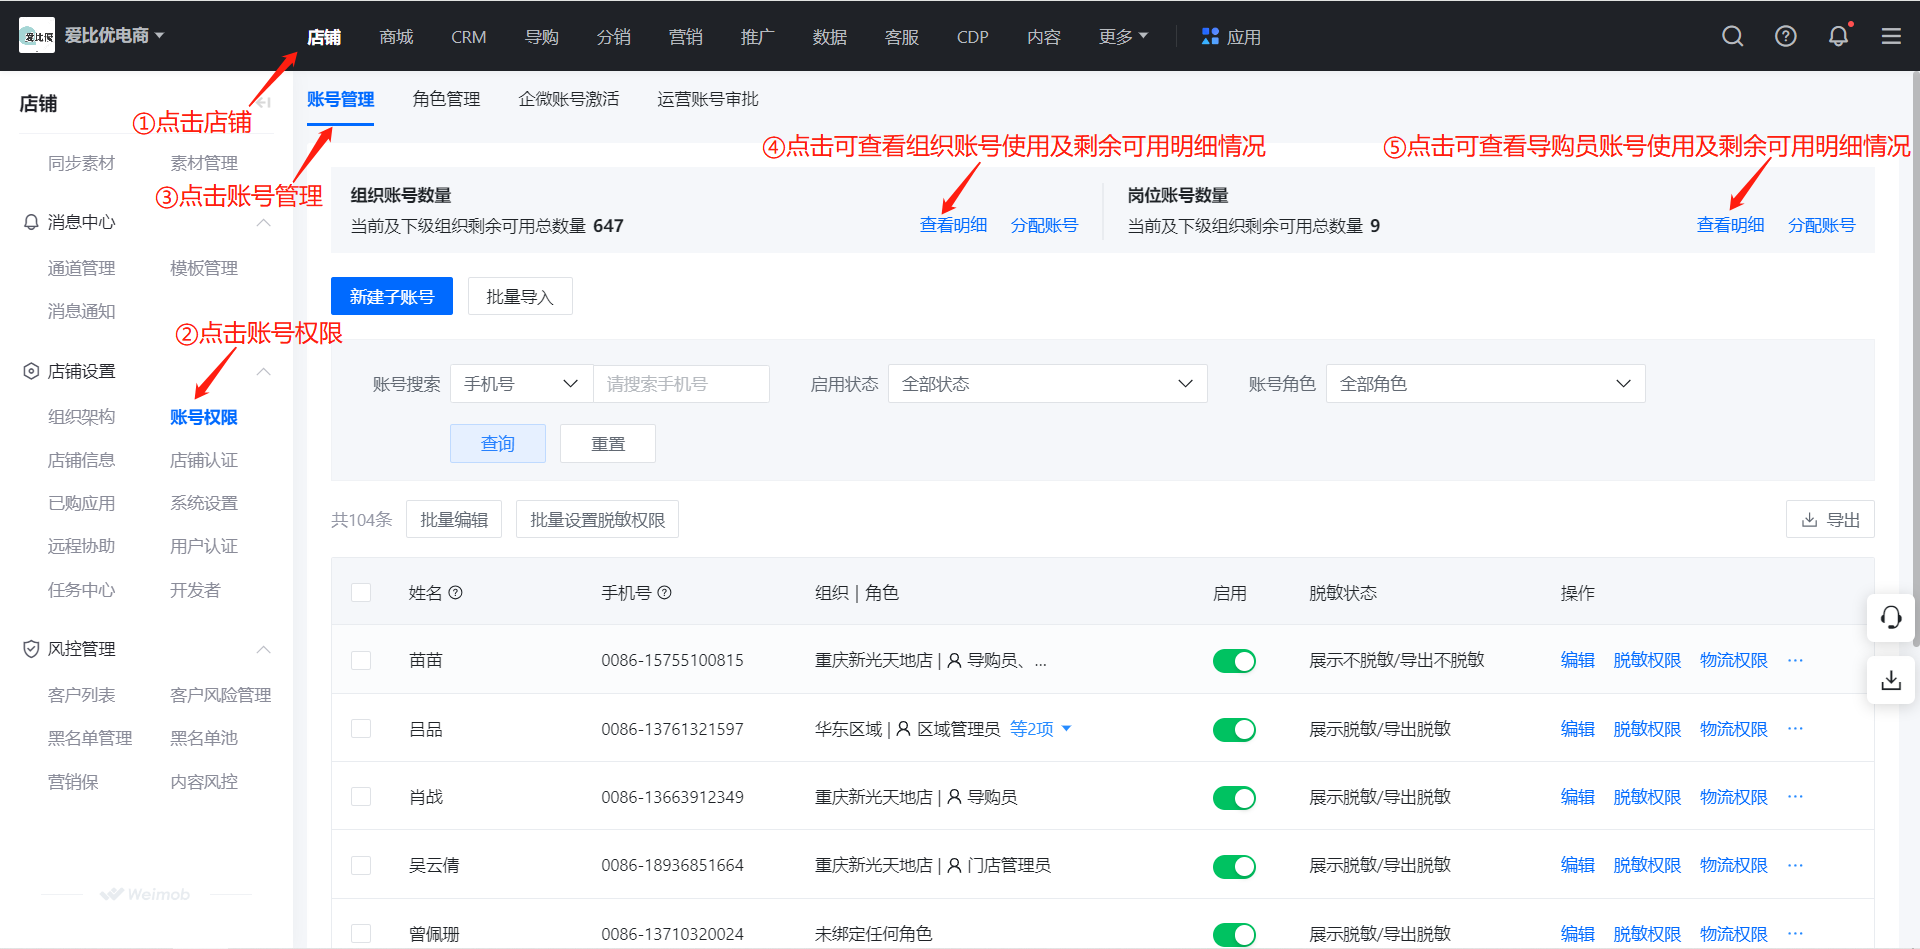This screenshot has height=949, width=1920.
Task: Click the 应用 apps grid icon
Action: coord(1210,37)
